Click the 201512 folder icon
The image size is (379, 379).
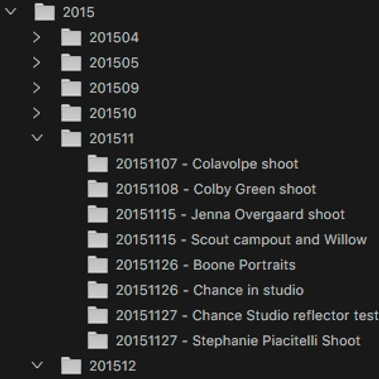click(x=71, y=366)
